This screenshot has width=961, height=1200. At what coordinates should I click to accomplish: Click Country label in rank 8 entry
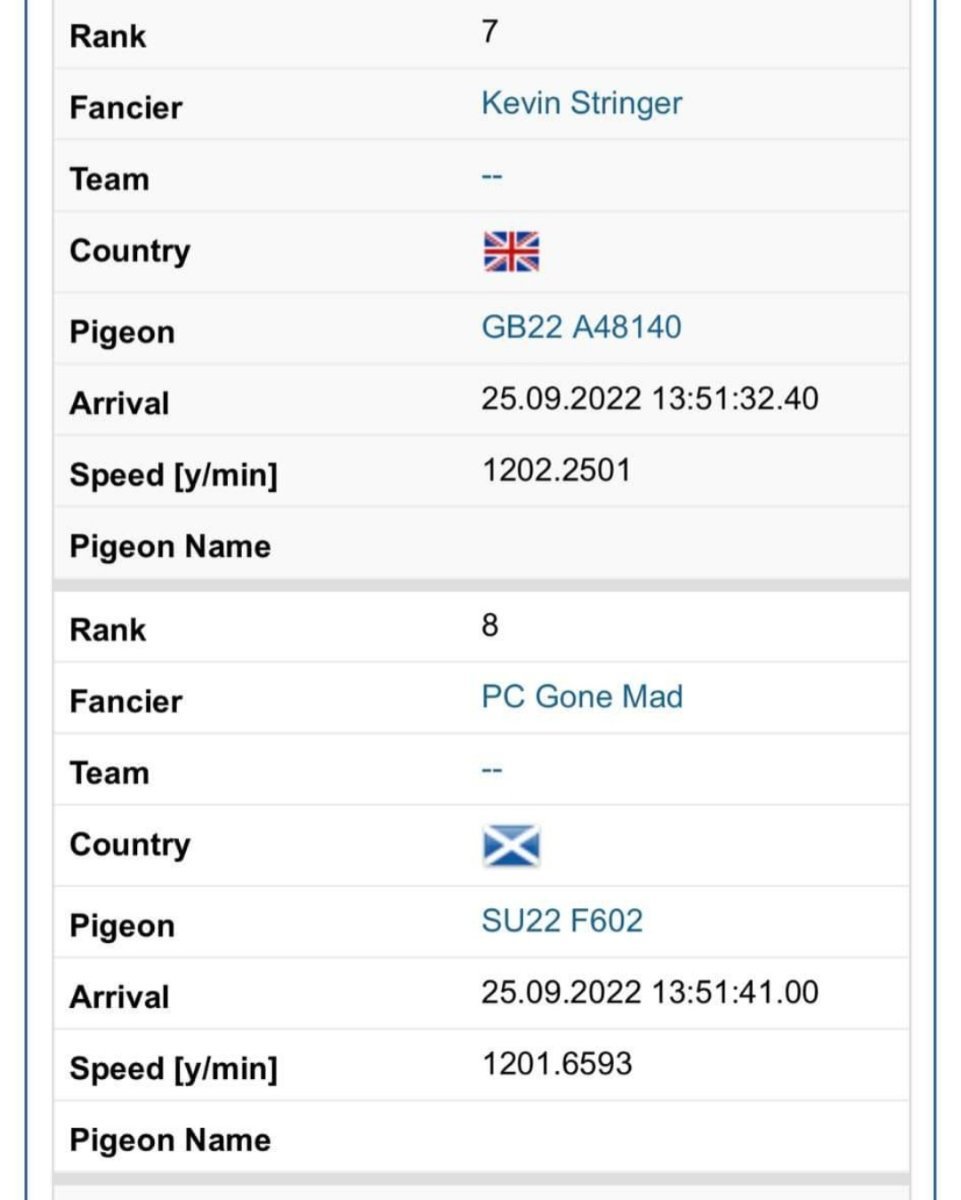point(129,845)
